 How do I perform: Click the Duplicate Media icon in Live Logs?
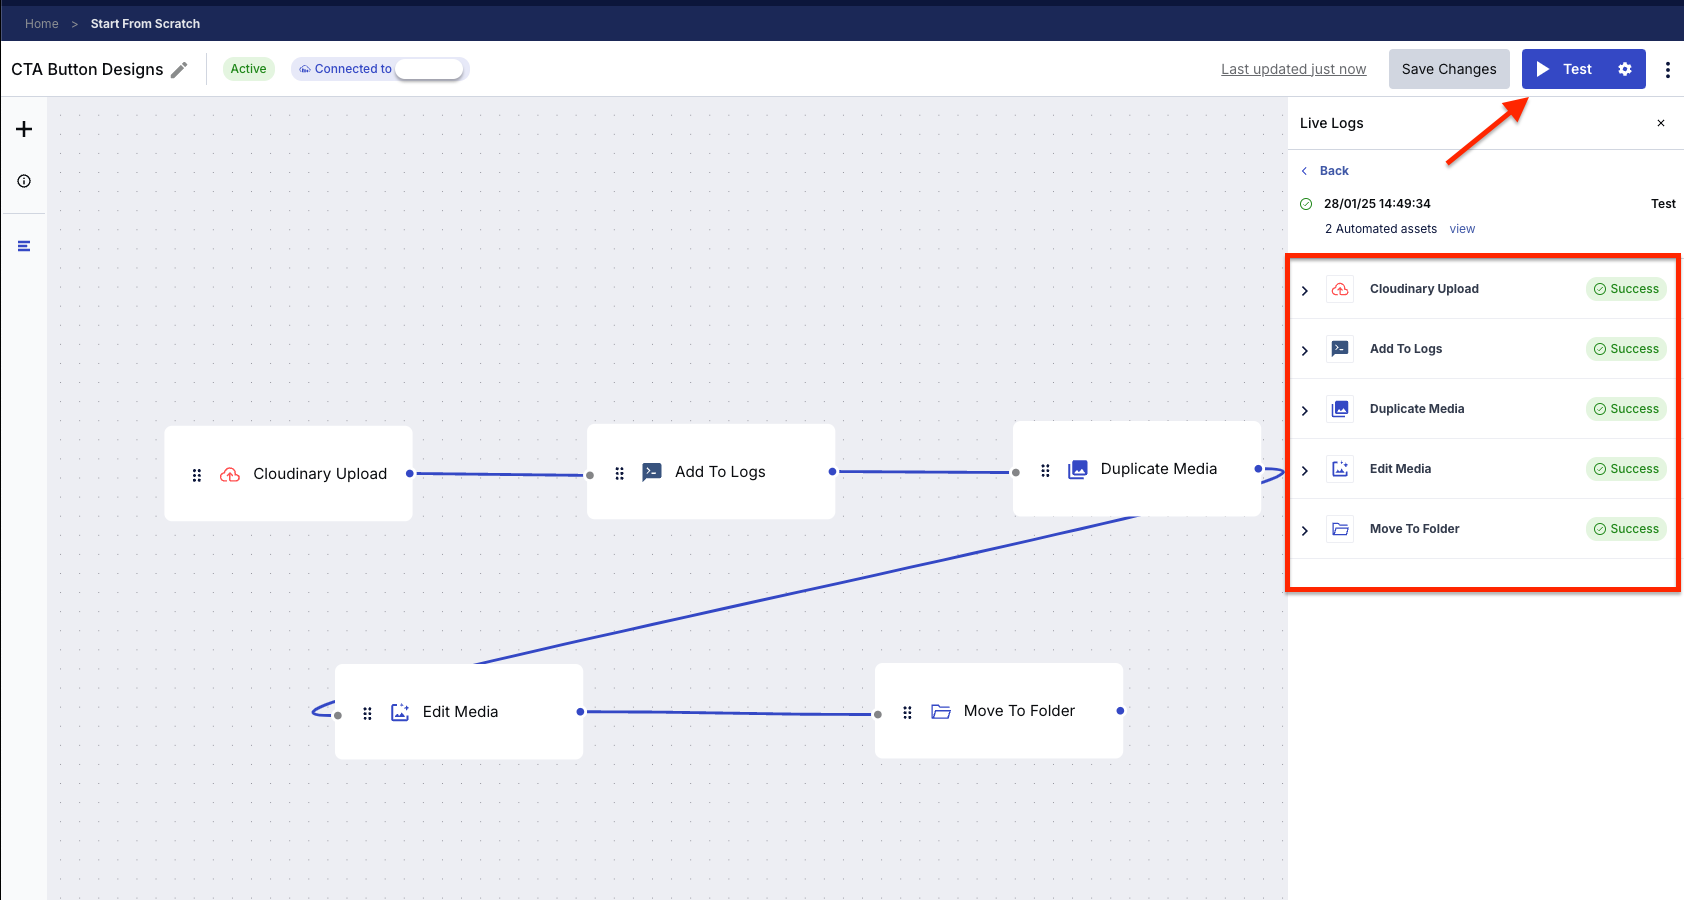(x=1340, y=409)
